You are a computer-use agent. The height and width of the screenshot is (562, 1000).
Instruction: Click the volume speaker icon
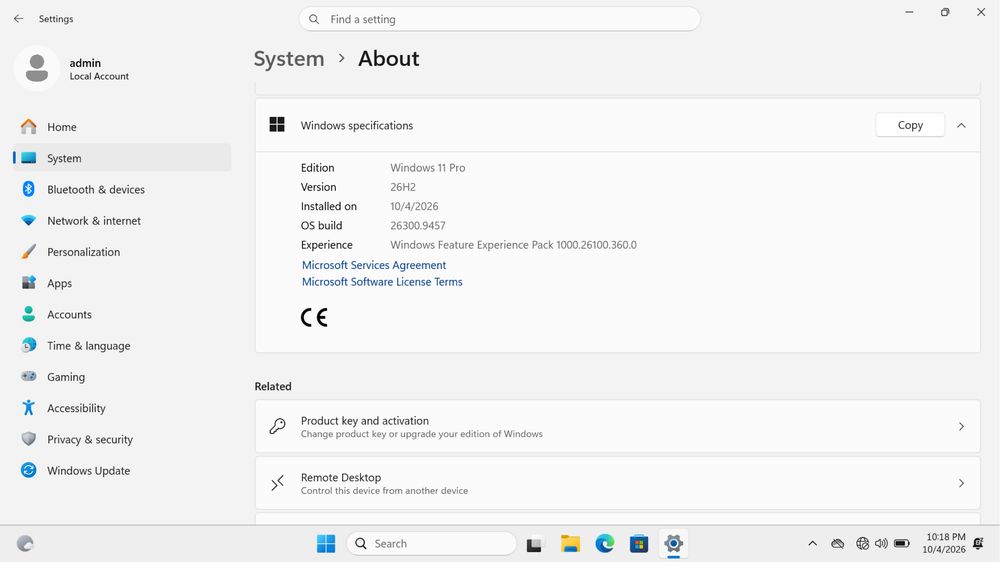(881, 544)
